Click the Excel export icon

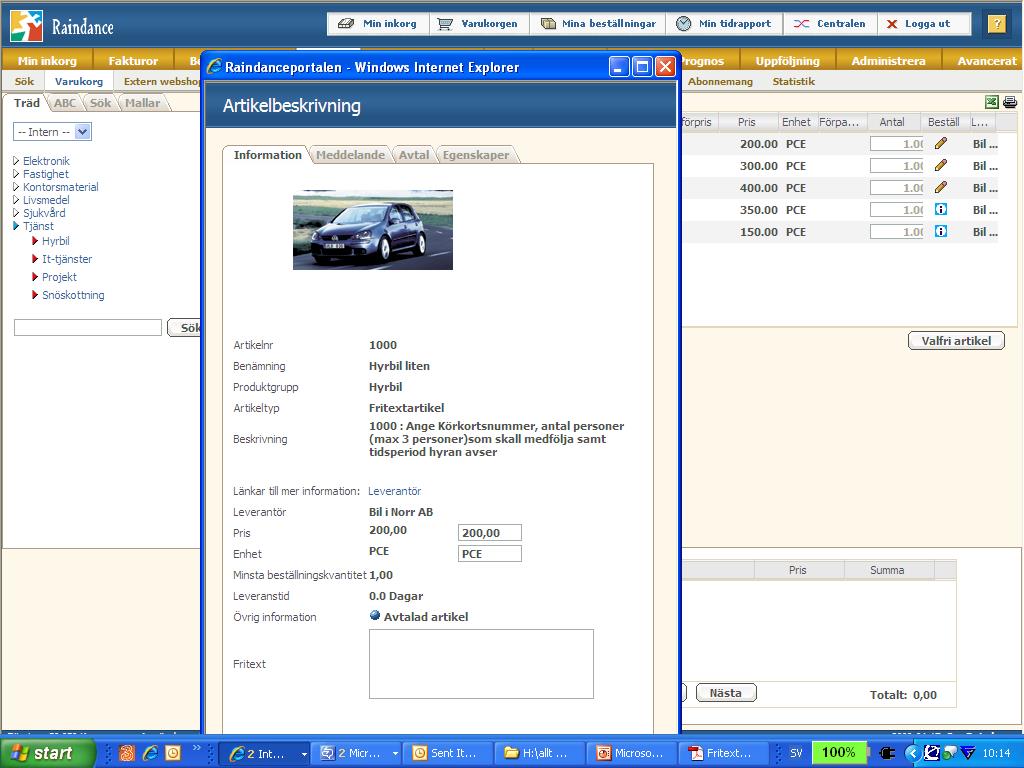tap(991, 102)
